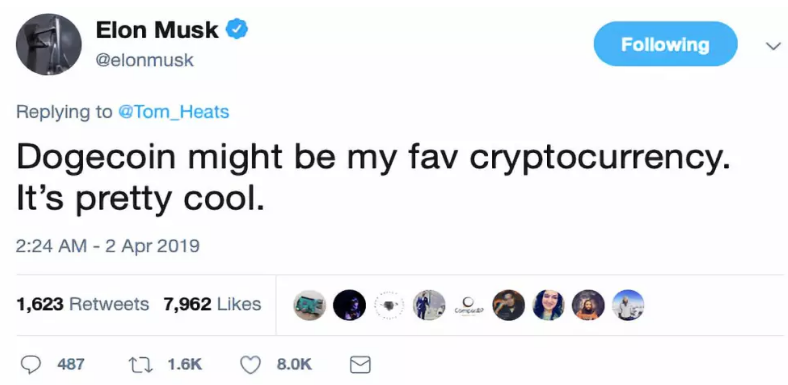Click the Compound logo liker avatar

tap(469, 305)
